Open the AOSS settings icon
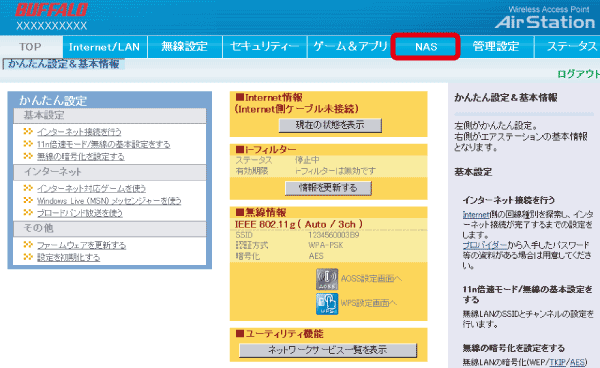Screen dimensions: 600x368 (327, 279)
